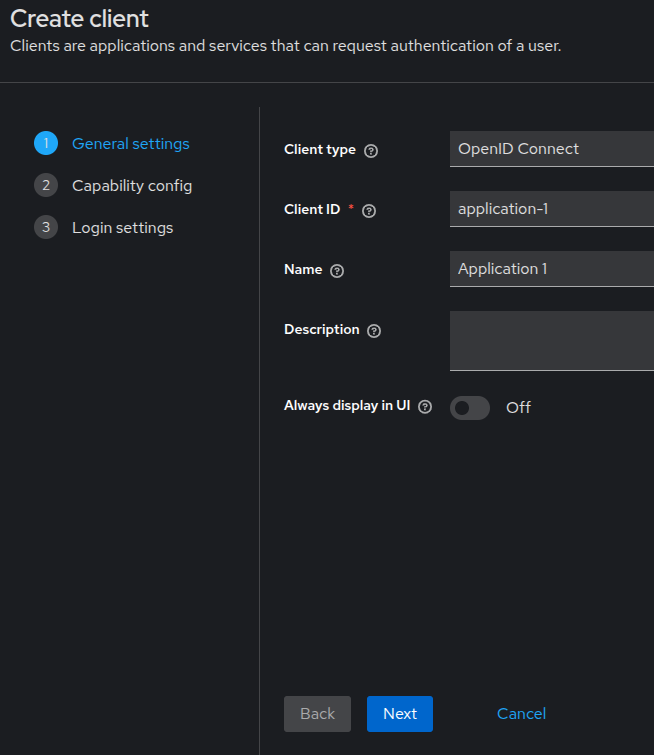Open the Client type OpenID Connect dropdown
654x755 pixels.
552,149
